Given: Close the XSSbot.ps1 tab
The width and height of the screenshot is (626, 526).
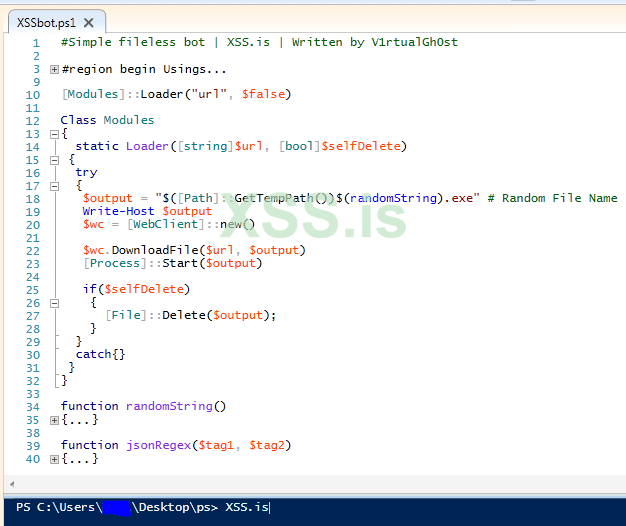Looking at the screenshot, I should tap(89, 23).
